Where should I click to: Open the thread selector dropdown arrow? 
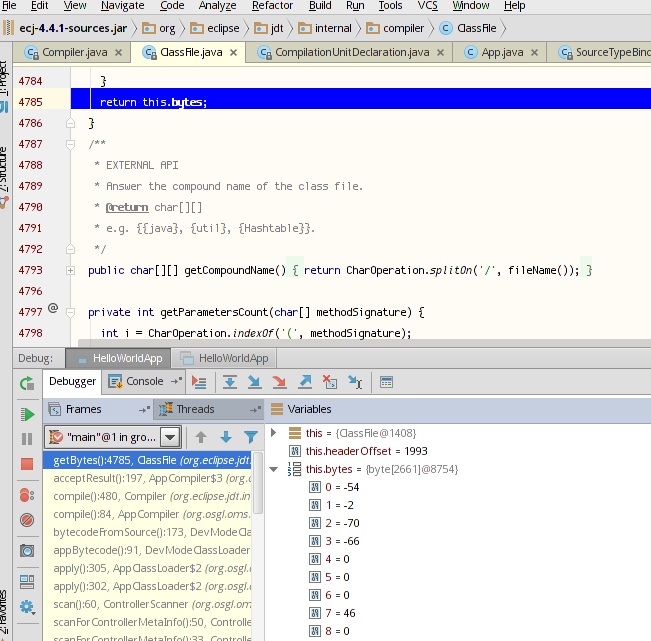point(170,437)
